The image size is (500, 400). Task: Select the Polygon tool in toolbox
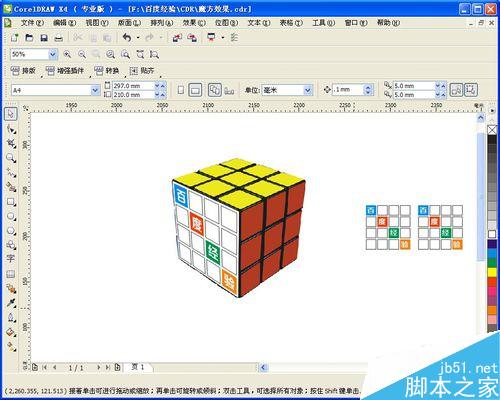(x=11, y=231)
